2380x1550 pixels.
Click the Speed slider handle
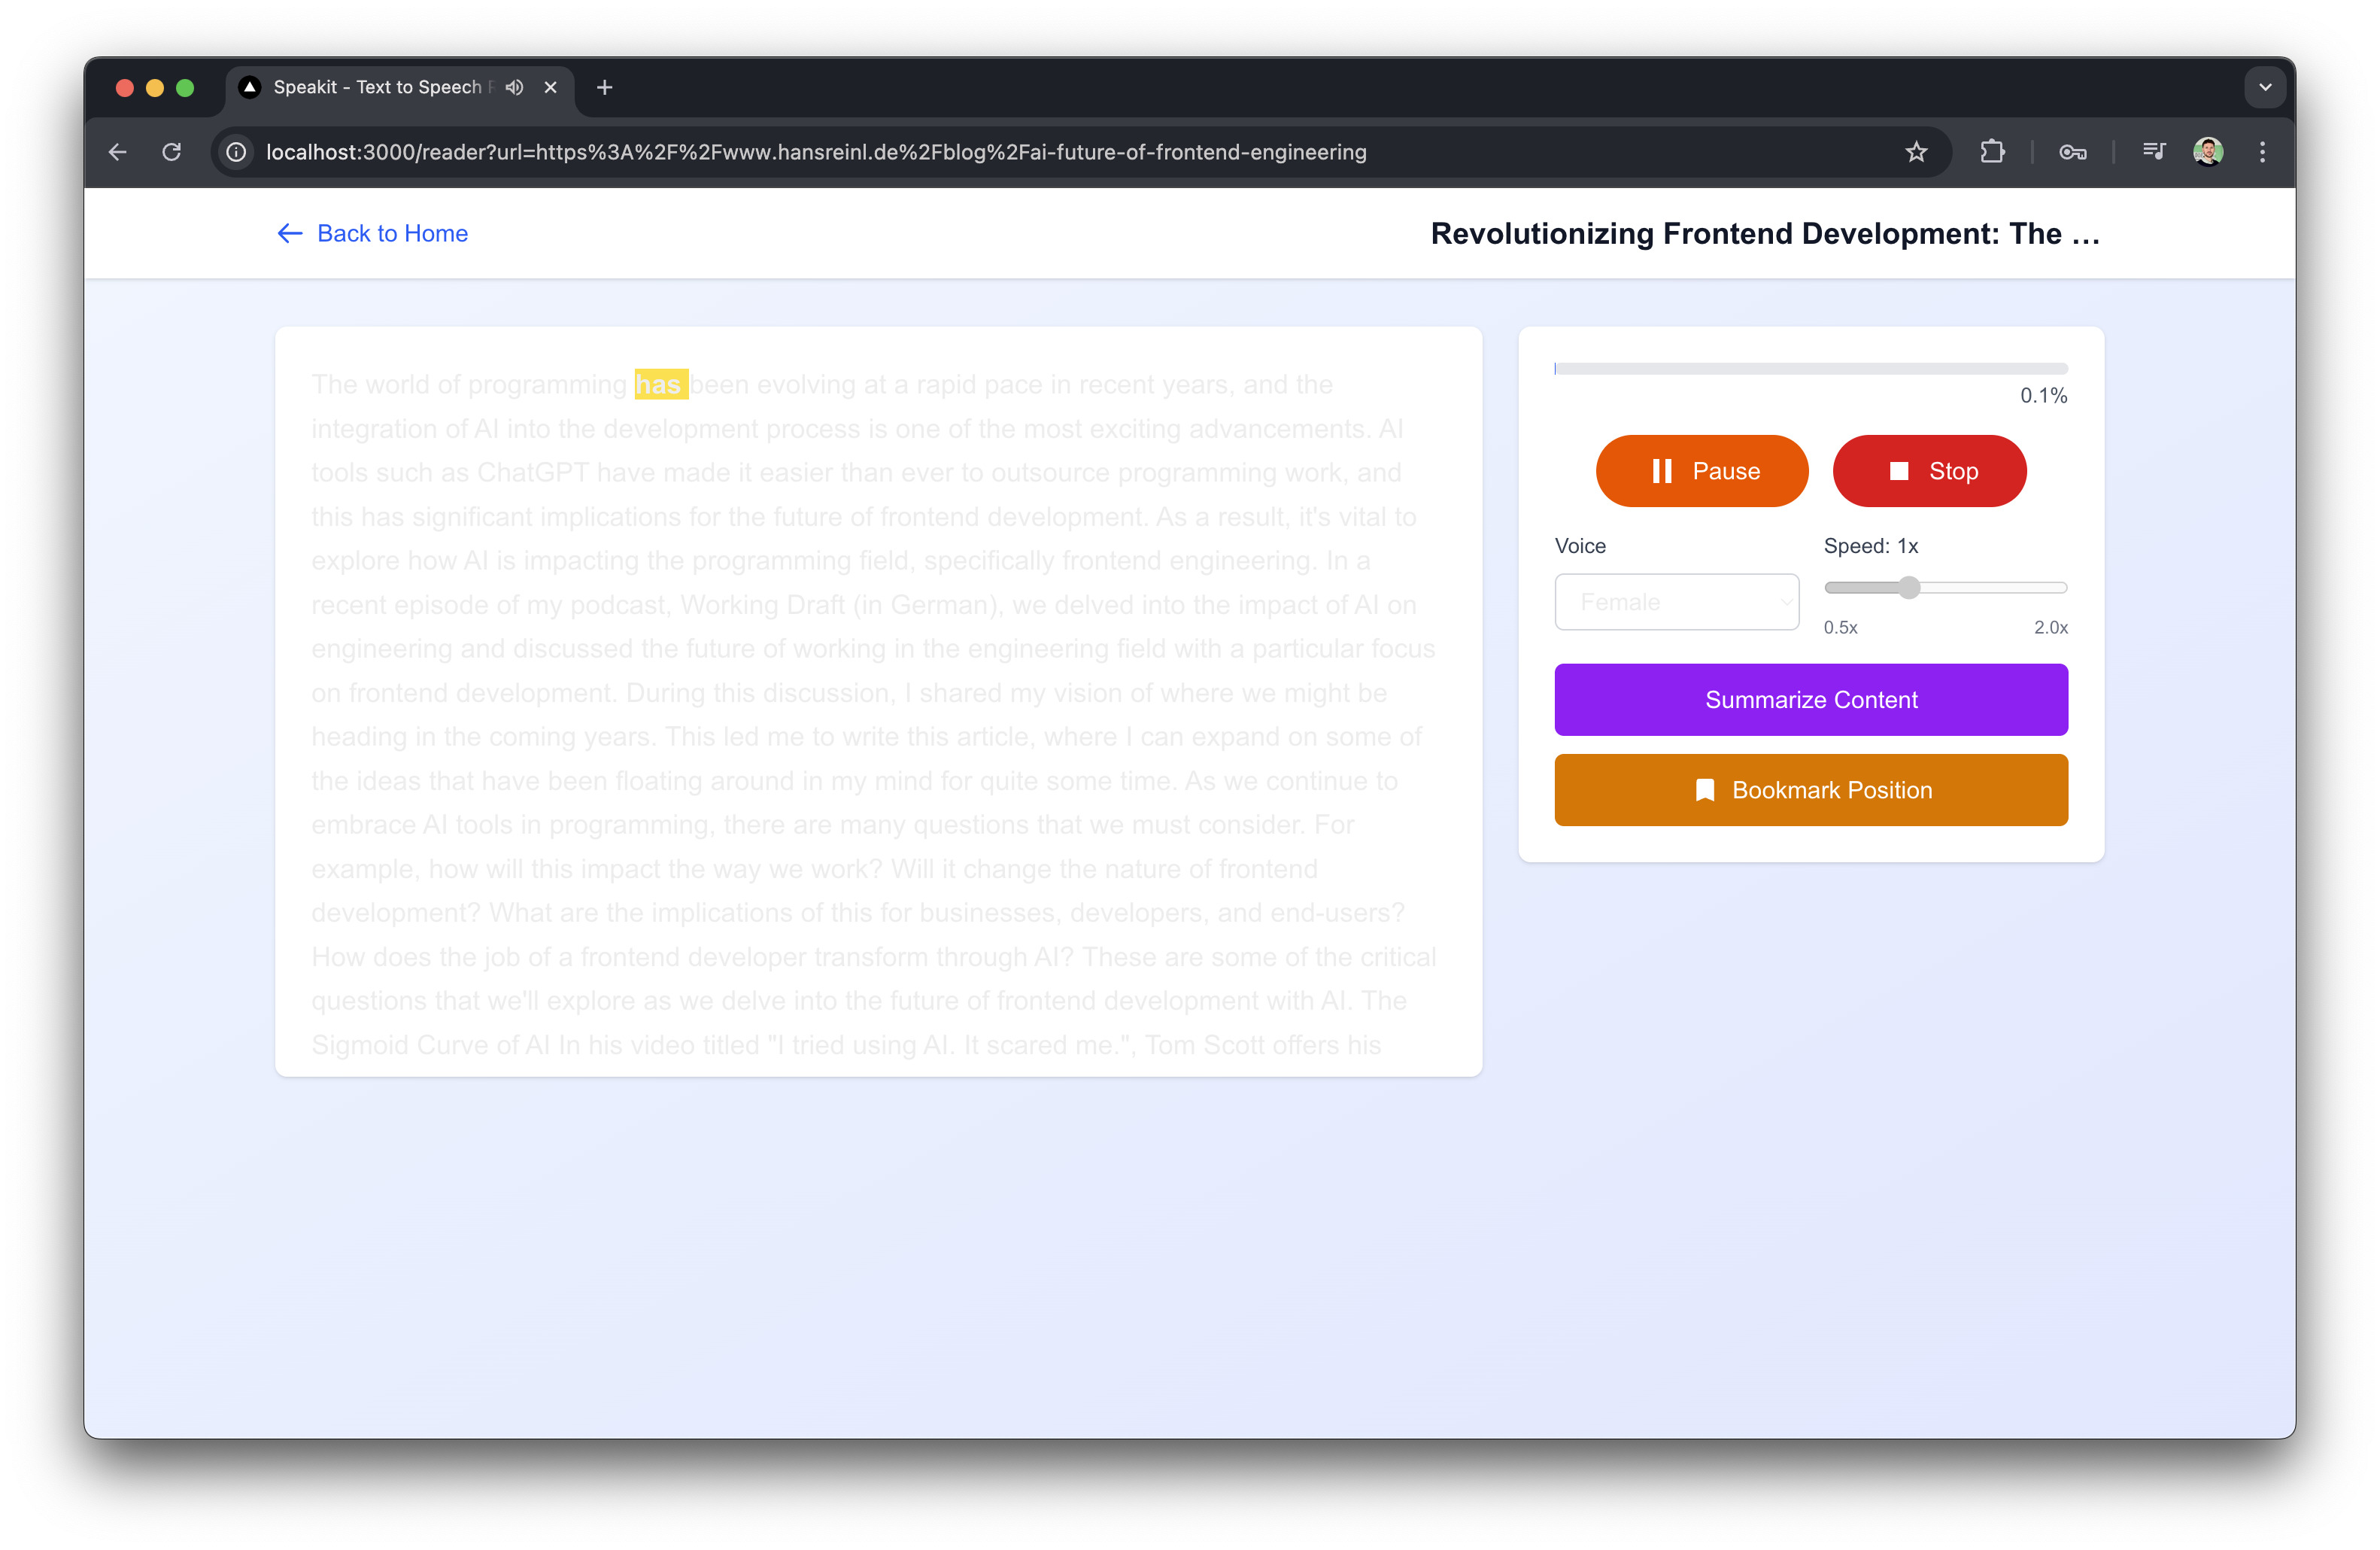point(1909,588)
